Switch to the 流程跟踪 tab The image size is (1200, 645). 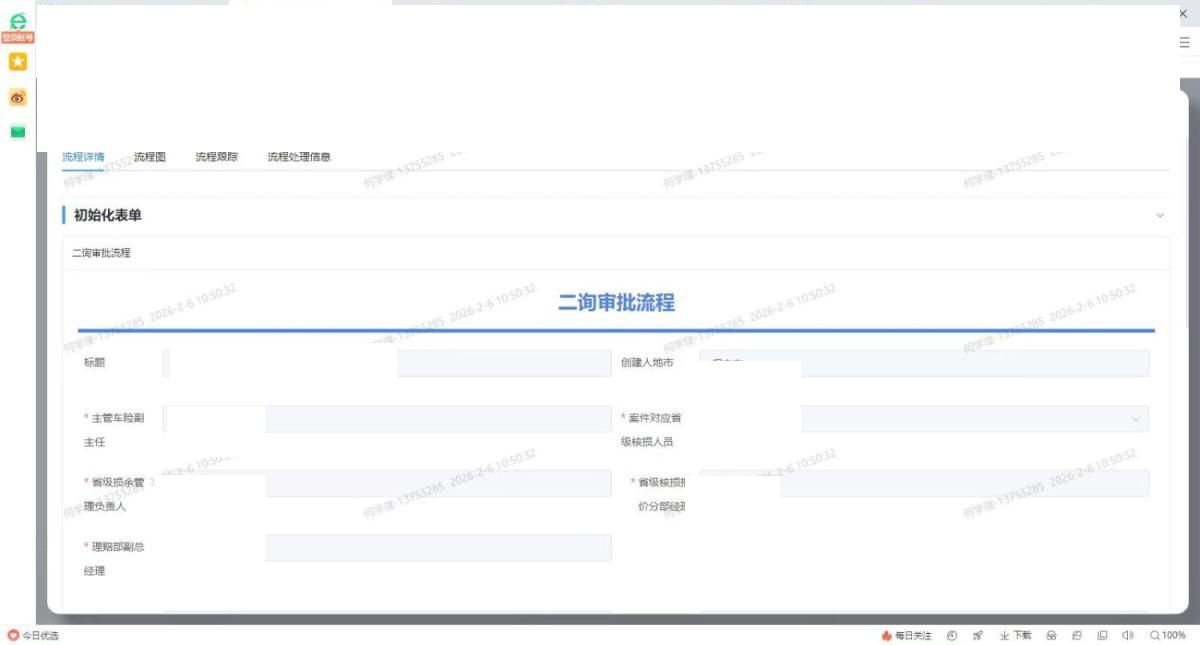(216, 157)
